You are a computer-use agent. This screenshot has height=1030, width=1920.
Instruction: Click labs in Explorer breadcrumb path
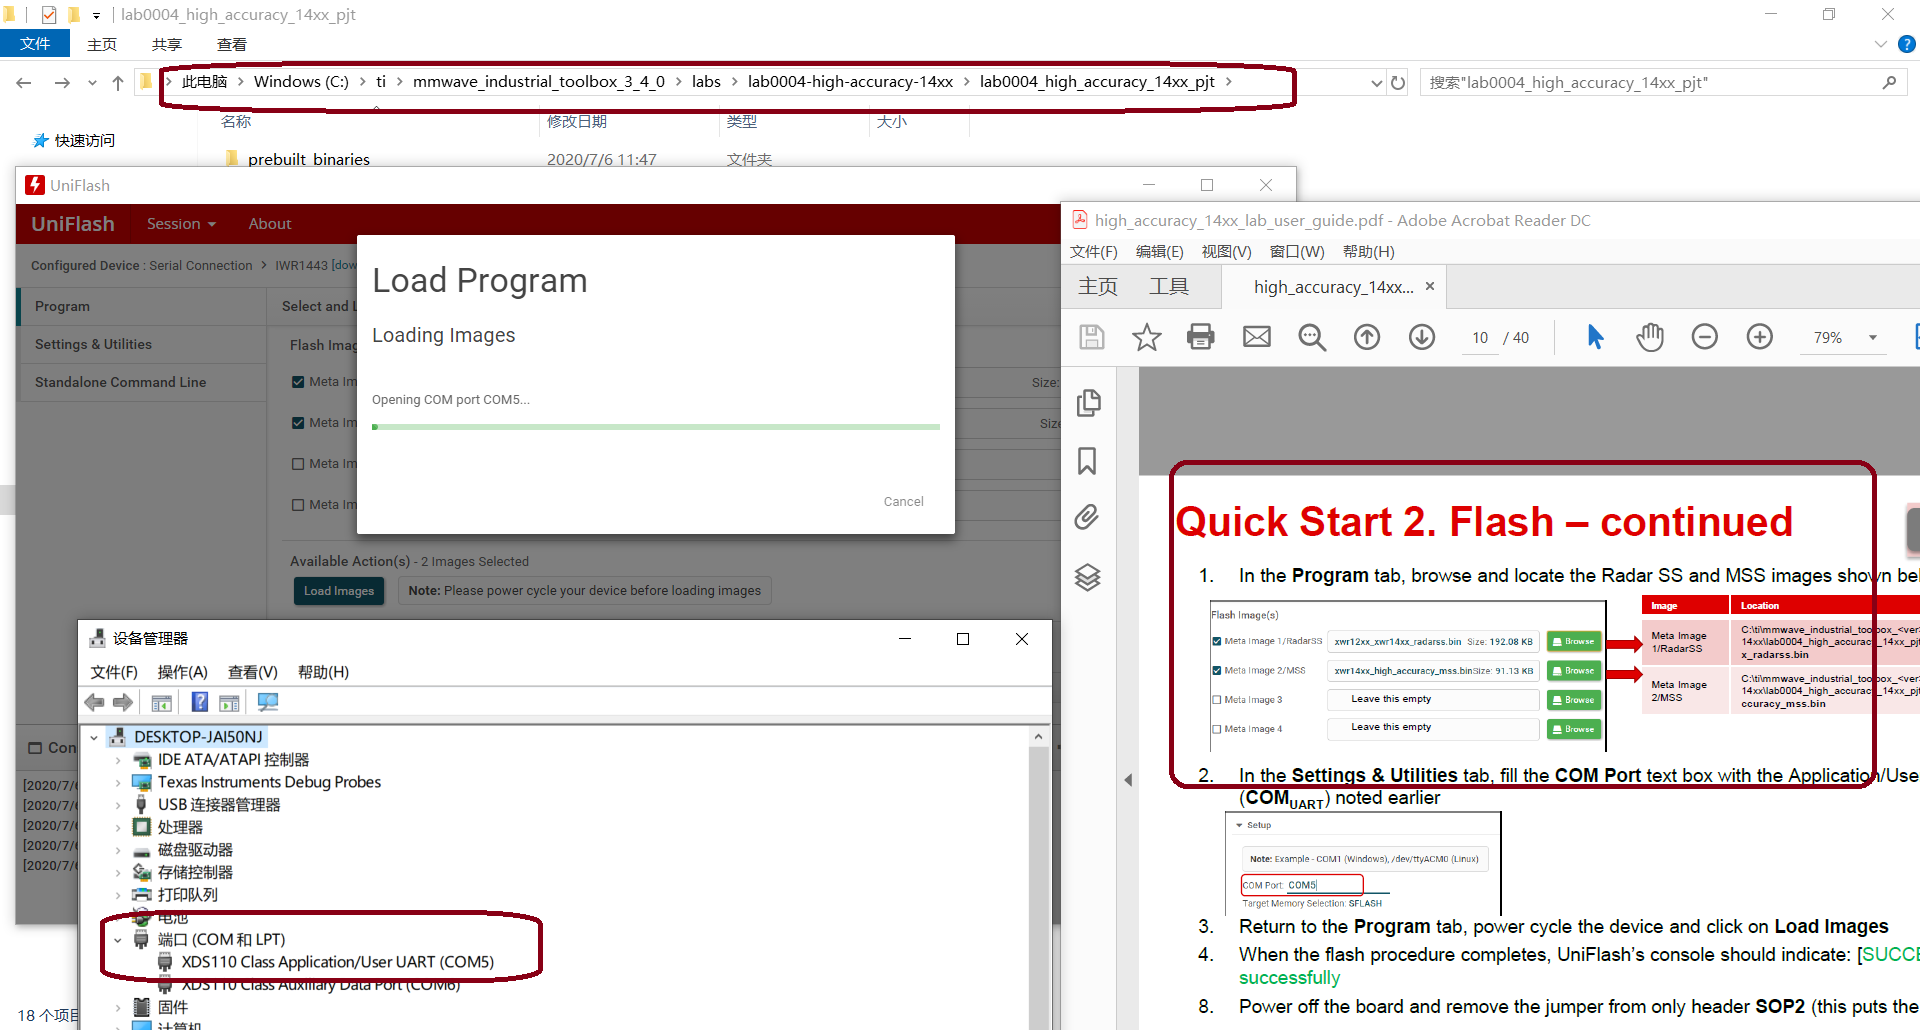[x=706, y=82]
